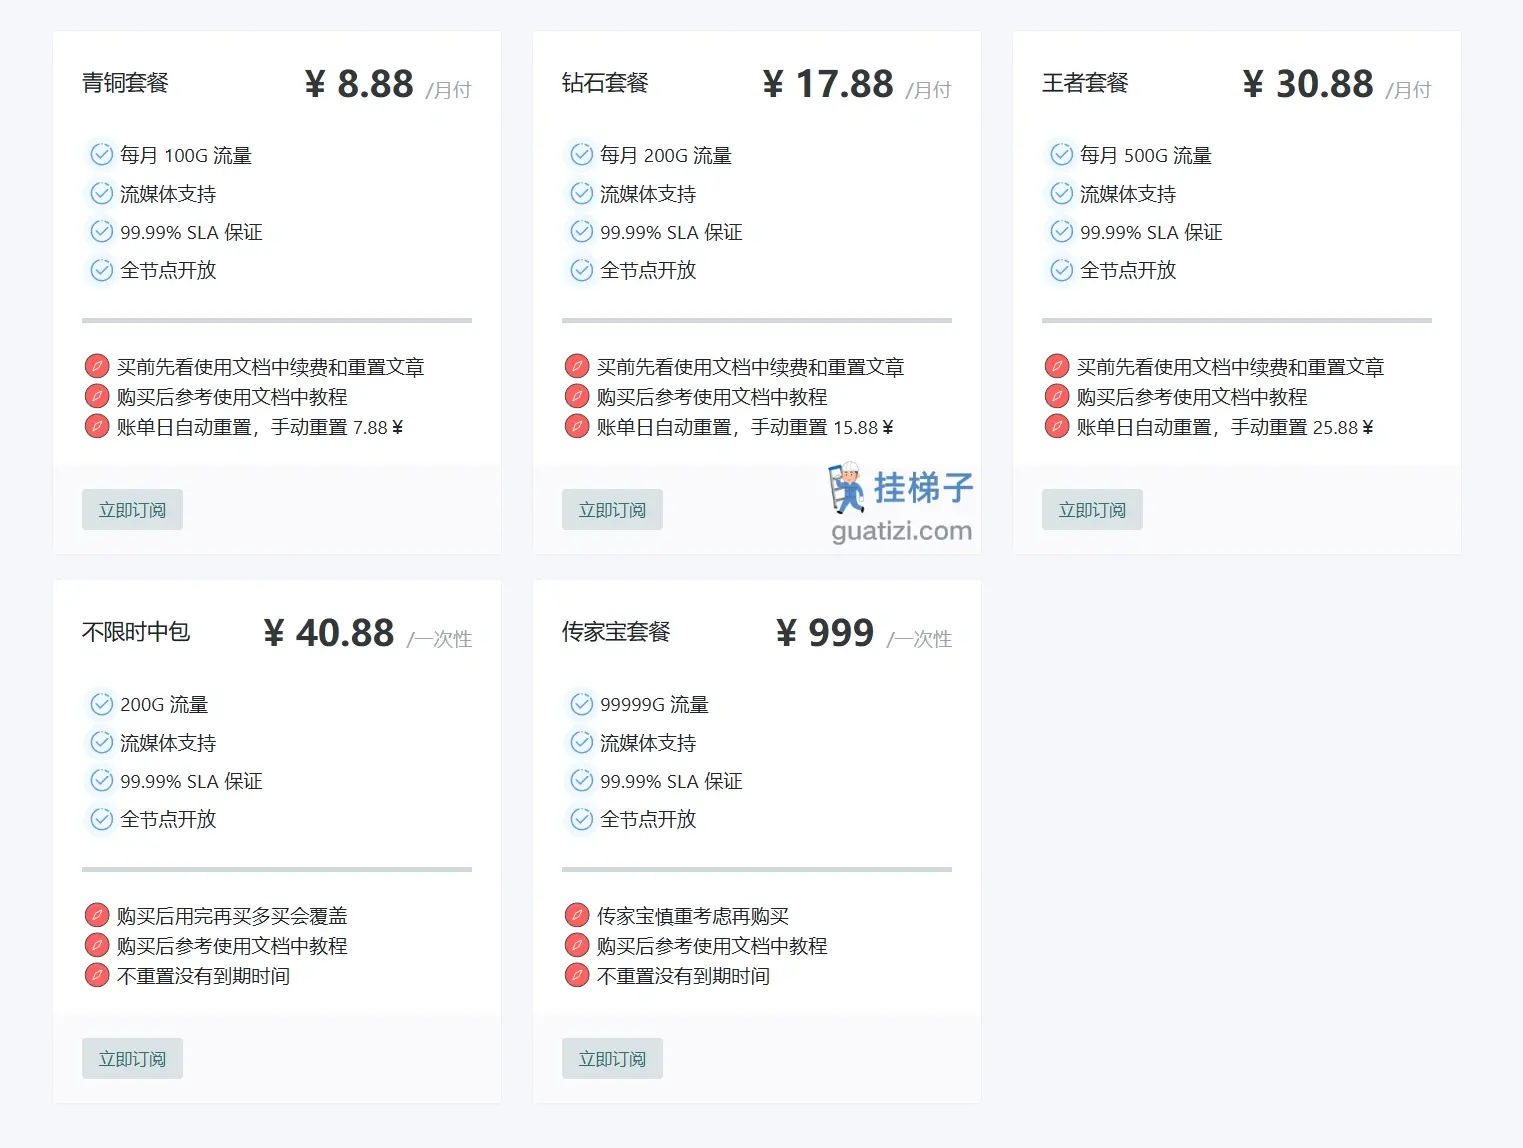Click the red warning icon next to 传家宝慎重考虑再购买

[576, 914]
